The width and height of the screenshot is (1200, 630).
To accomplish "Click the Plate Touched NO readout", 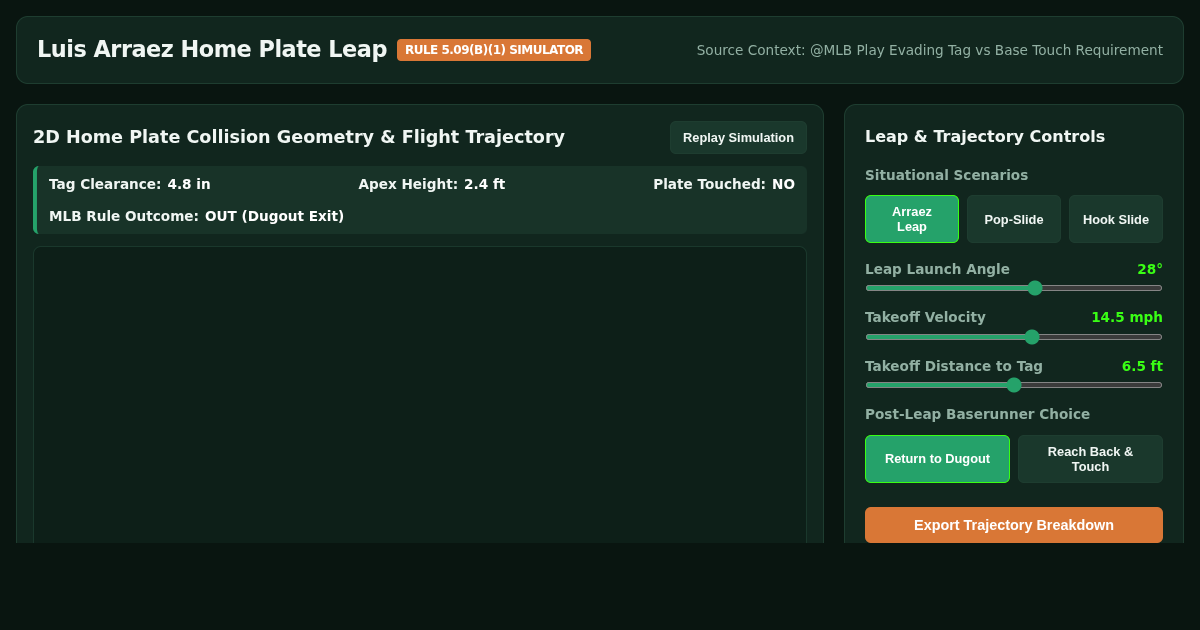I will point(724,184).
